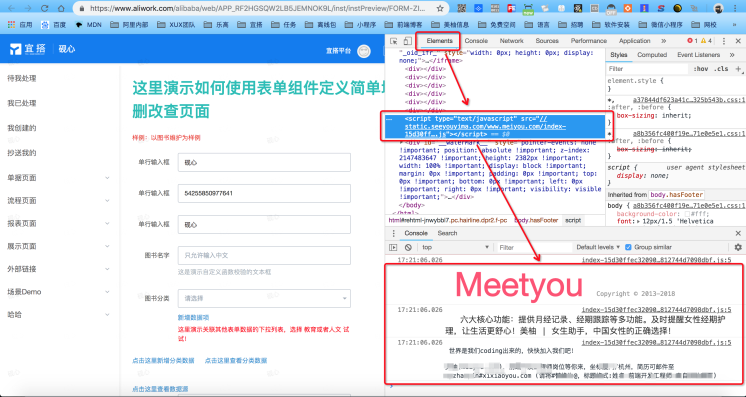
Task: Click the 点击这里查看数据源 link
Action: [160, 389]
